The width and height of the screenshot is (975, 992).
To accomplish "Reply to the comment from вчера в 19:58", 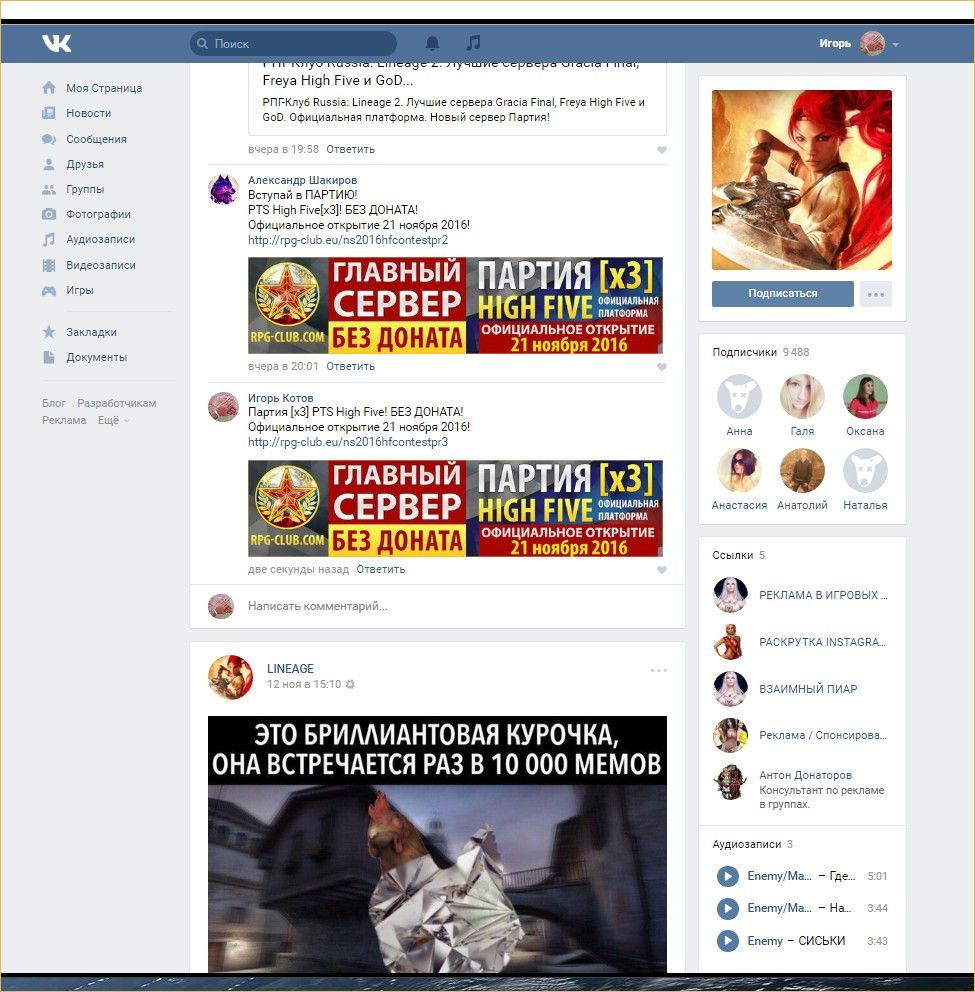I will tap(351, 149).
